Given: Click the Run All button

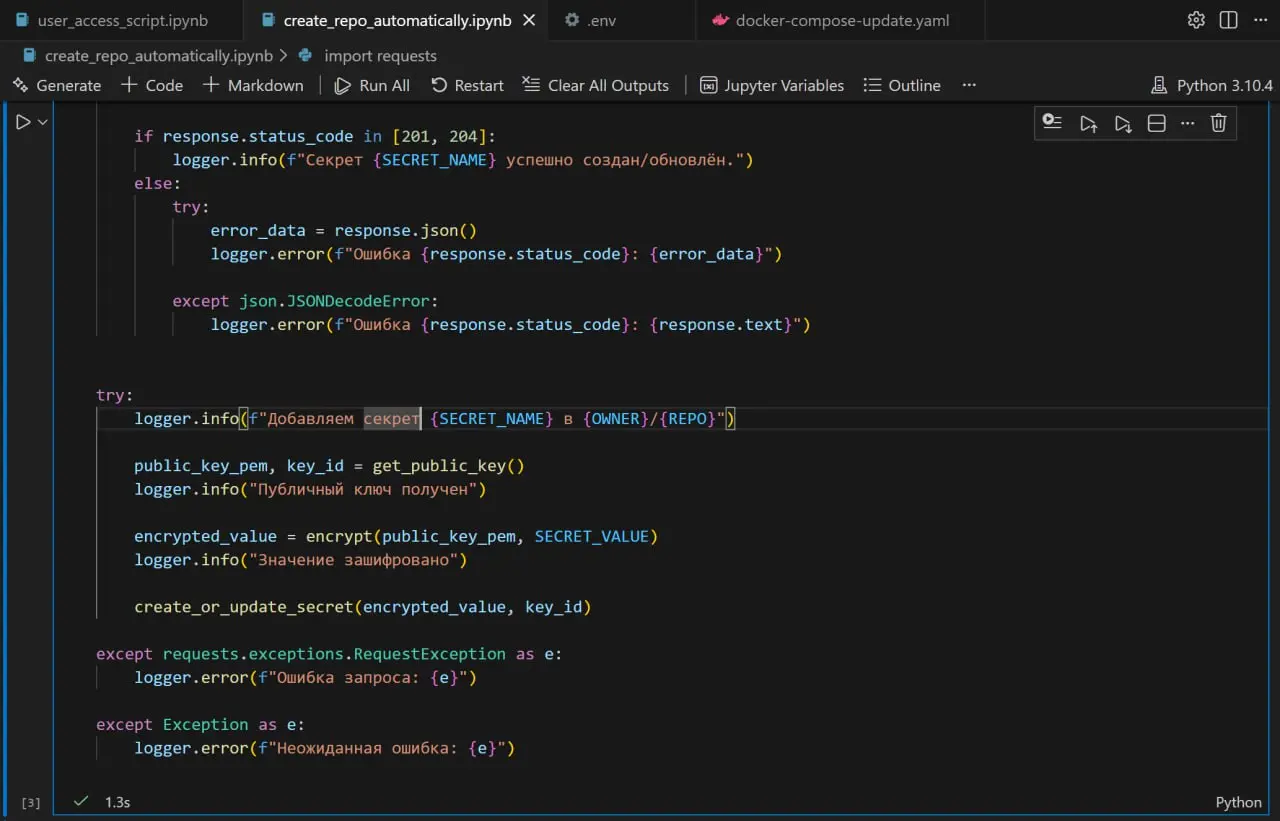Looking at the screenshot, I should coord(372,85).
